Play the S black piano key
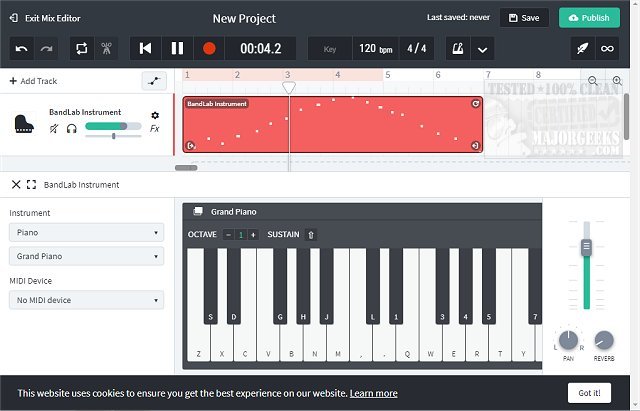This screenshot has height=411, width=640. [210, 286]
